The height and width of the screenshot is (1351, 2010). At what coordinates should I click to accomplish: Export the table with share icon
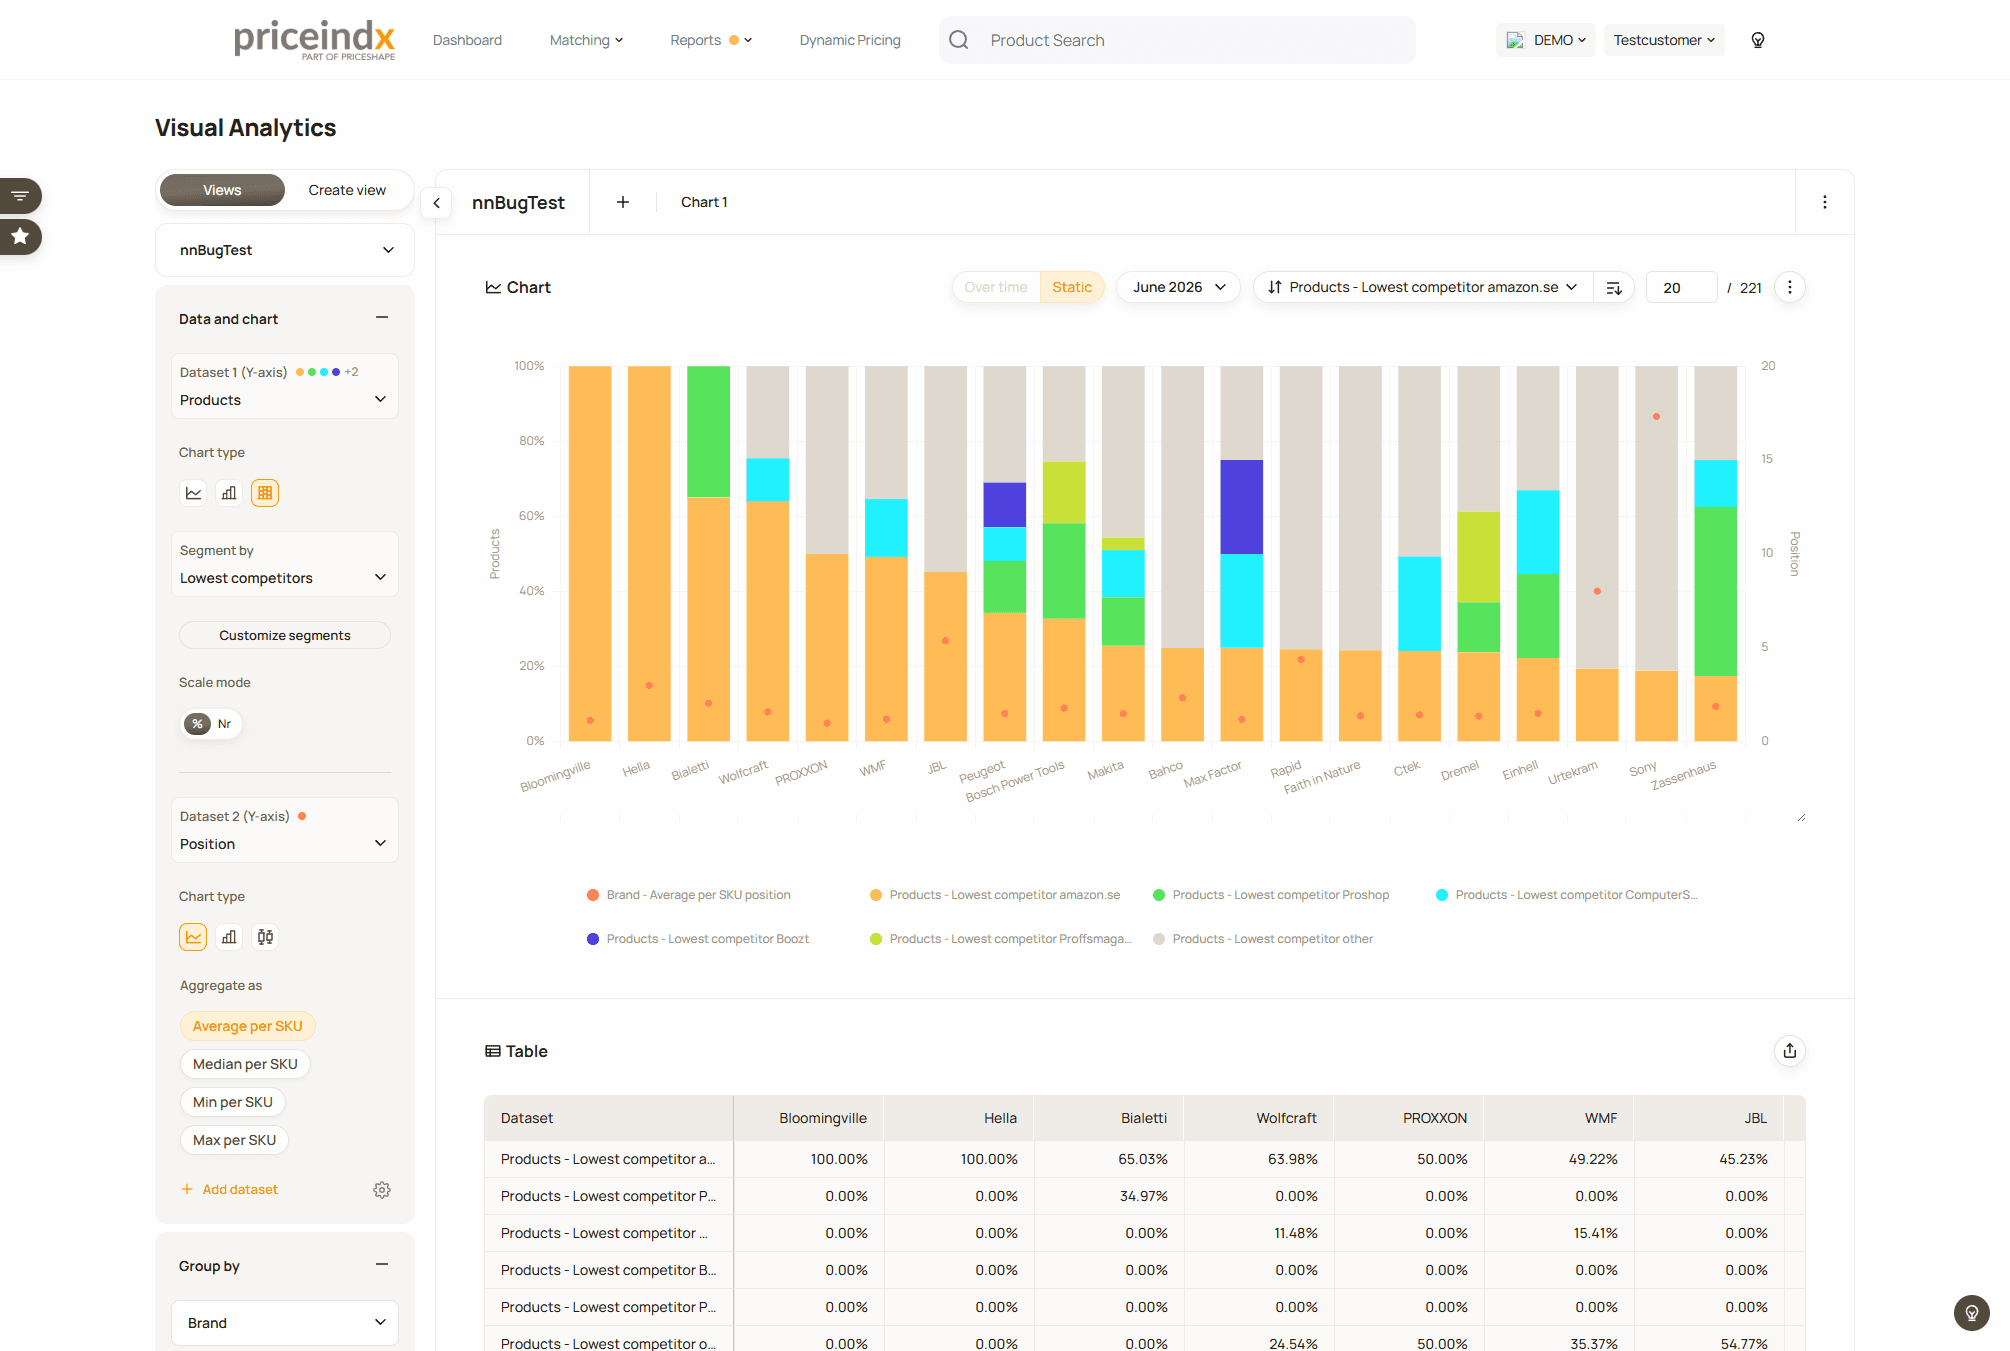pos(1790,1051)
